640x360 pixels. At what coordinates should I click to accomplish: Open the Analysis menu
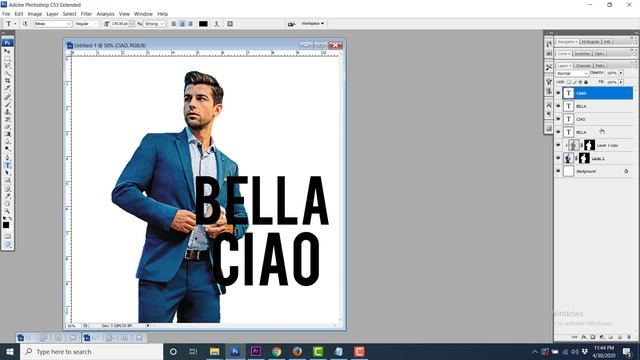point(105,14)
